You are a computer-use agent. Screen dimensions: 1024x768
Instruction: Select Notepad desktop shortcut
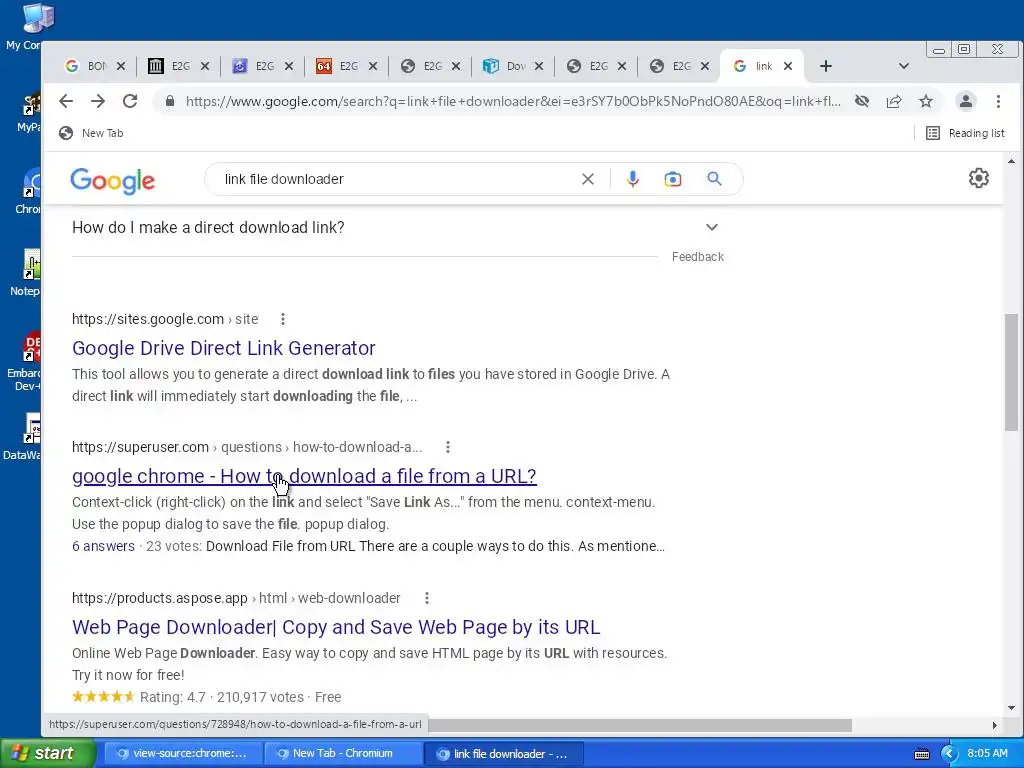tap(26, 273)
